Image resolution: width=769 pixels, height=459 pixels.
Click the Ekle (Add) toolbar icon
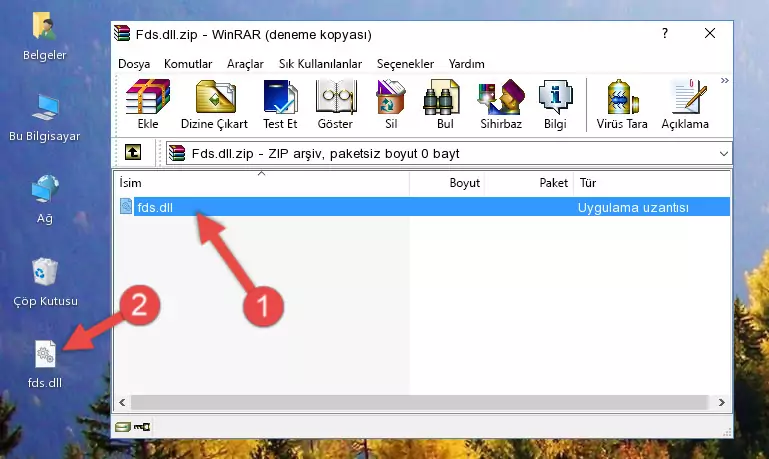(x=148, y=104)
